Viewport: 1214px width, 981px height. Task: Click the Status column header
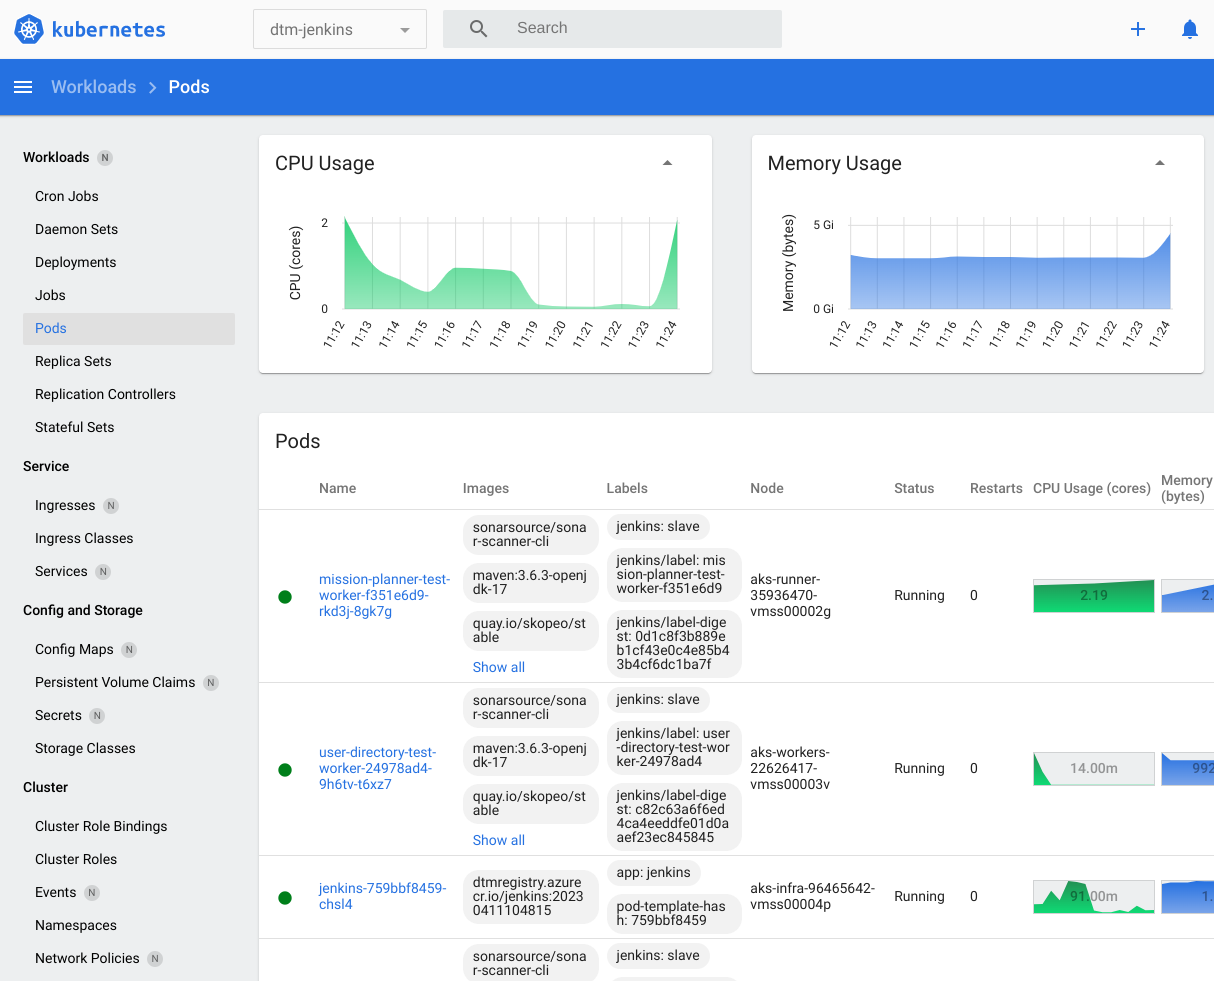point(914,488)
